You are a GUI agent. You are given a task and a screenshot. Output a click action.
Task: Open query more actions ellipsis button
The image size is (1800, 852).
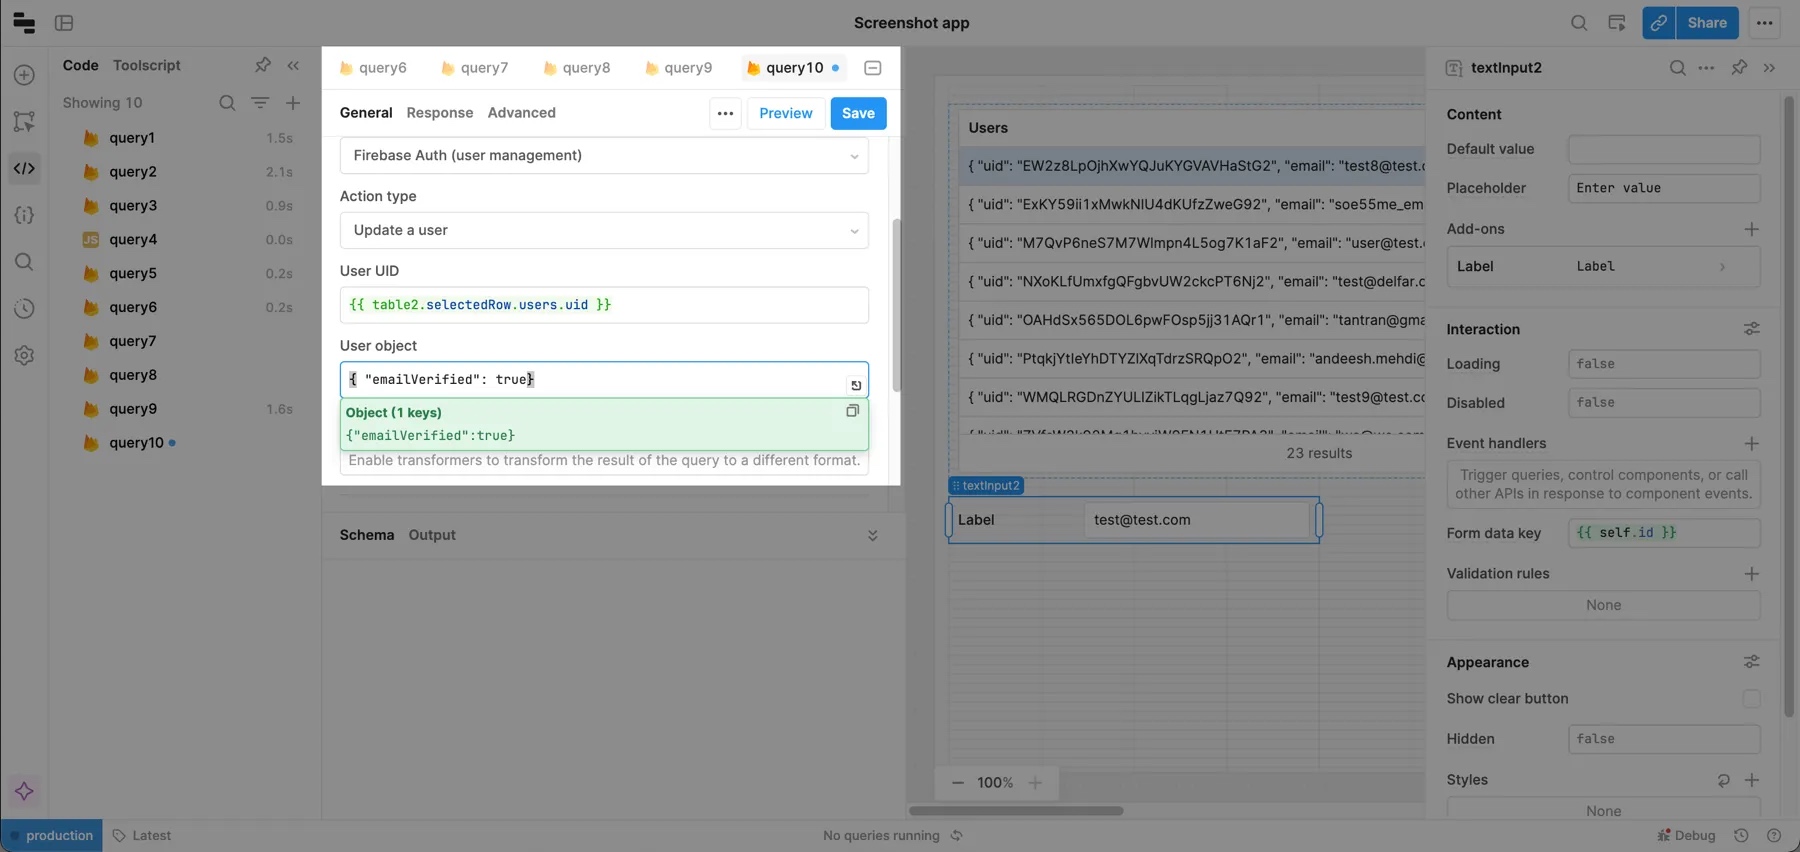pos(725,113)
